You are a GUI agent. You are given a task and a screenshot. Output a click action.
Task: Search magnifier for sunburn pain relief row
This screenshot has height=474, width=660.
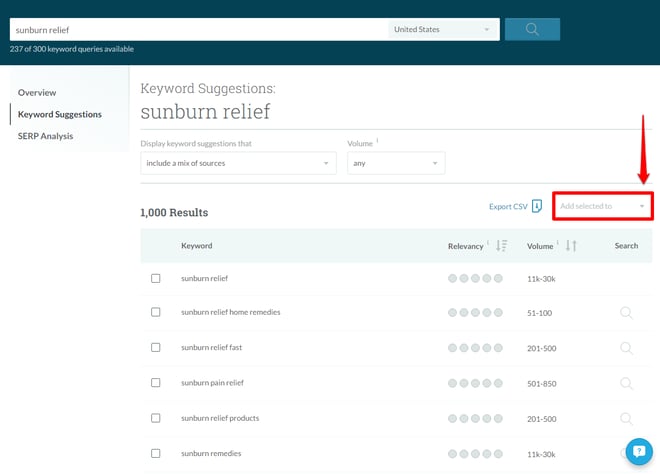point(626,383)
